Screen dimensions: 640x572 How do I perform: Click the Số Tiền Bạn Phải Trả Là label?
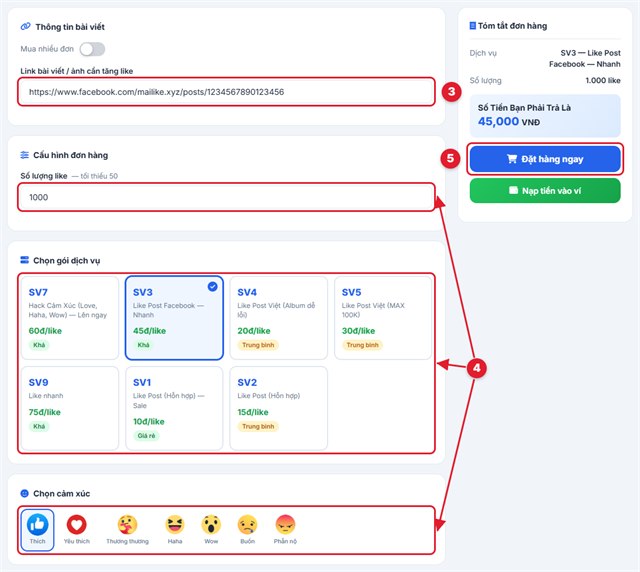[x=524, y=108]
